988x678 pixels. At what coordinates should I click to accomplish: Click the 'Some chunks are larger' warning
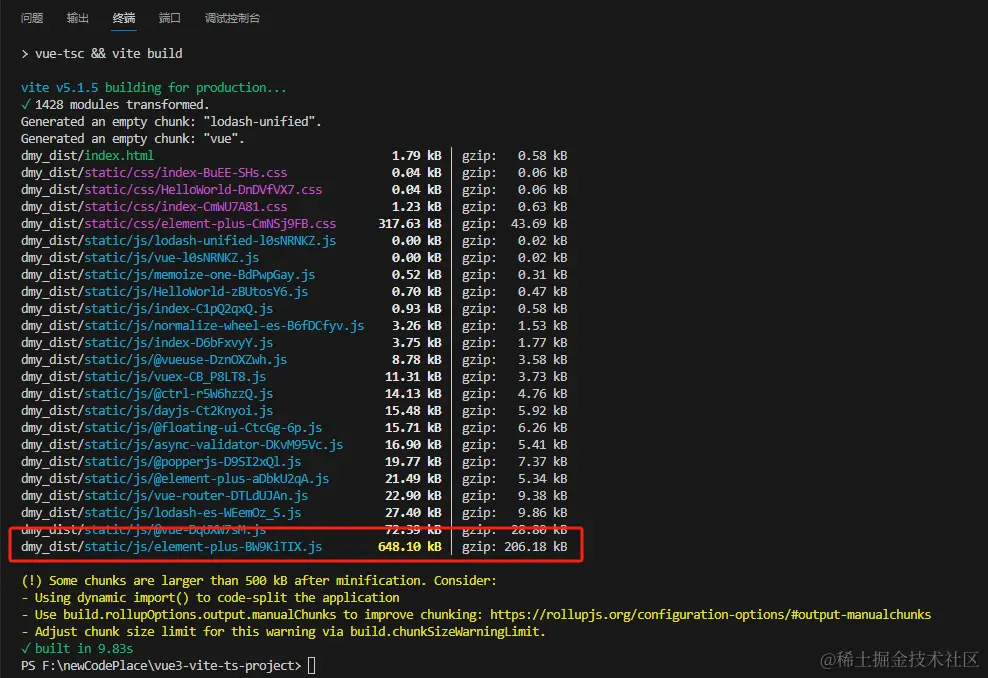[x=259, y=581]
